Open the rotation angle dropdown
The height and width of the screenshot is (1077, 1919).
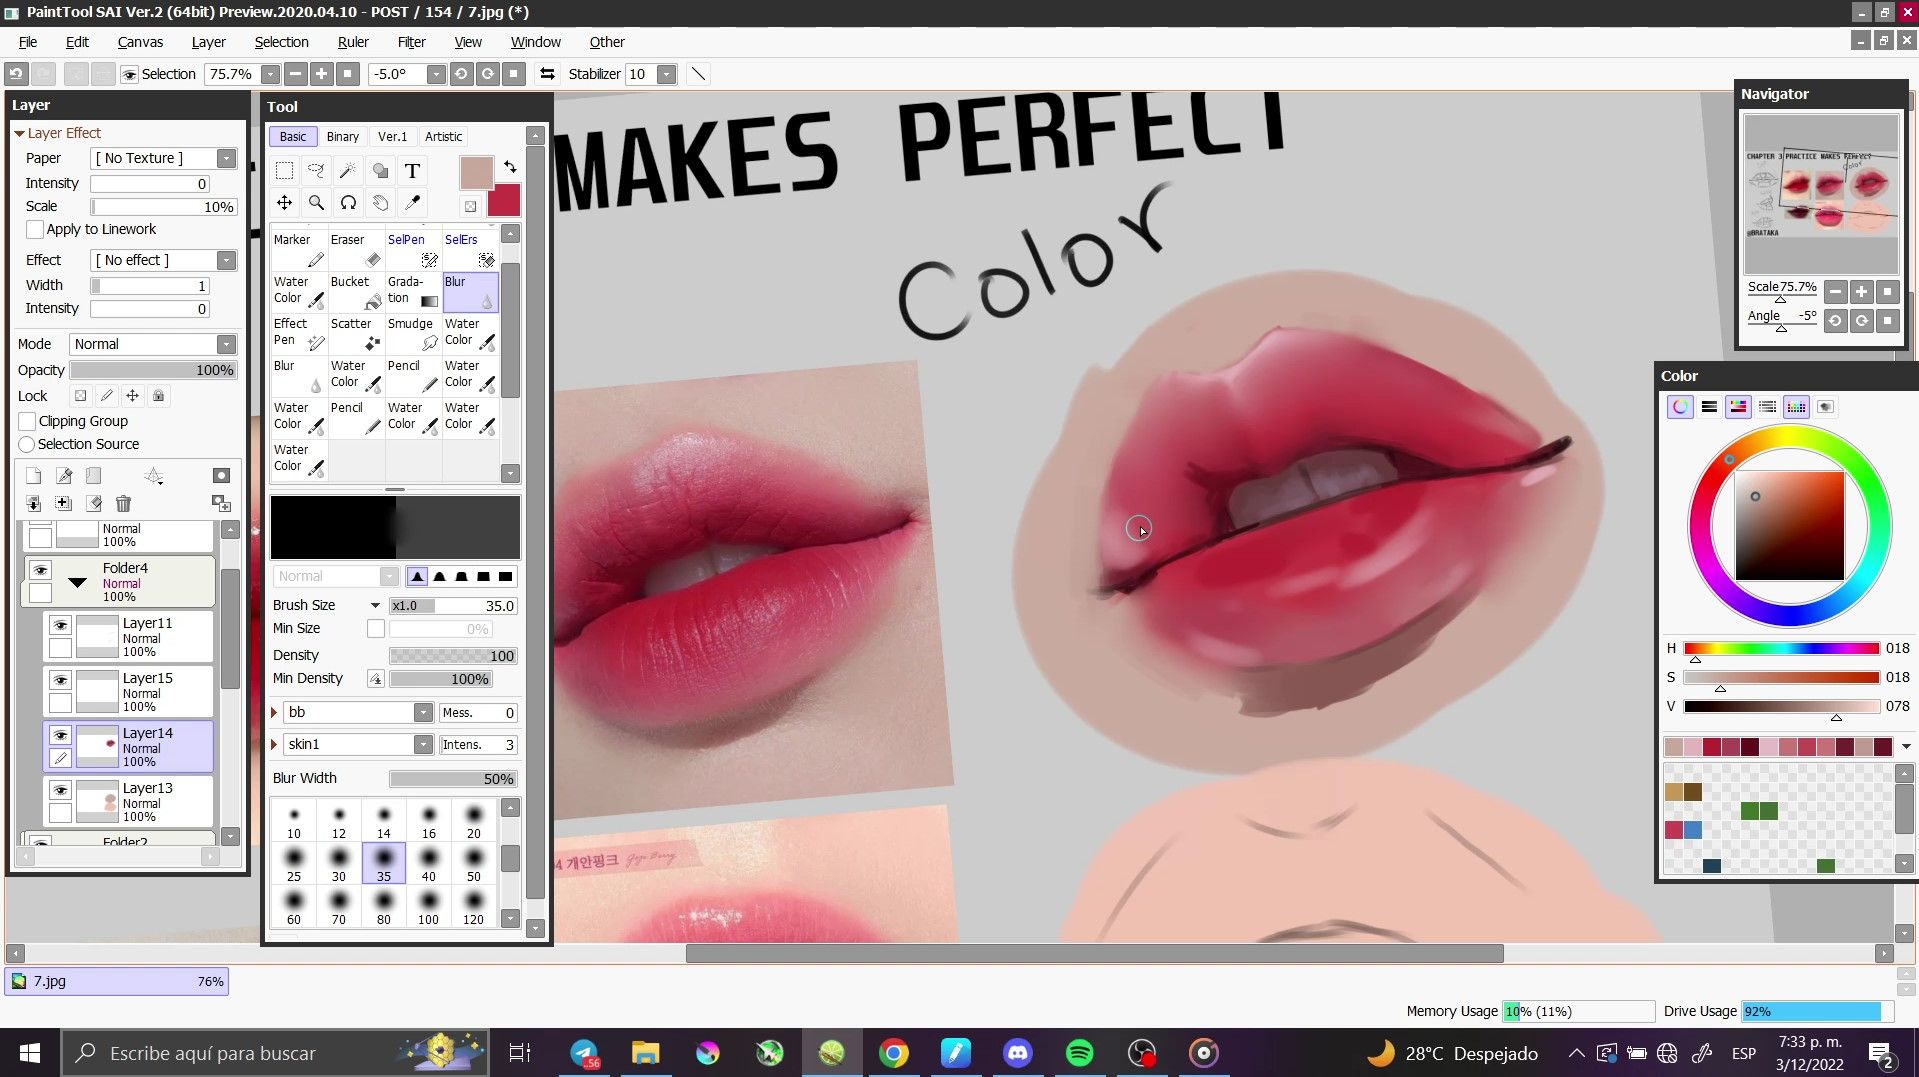tap(436, 74)
